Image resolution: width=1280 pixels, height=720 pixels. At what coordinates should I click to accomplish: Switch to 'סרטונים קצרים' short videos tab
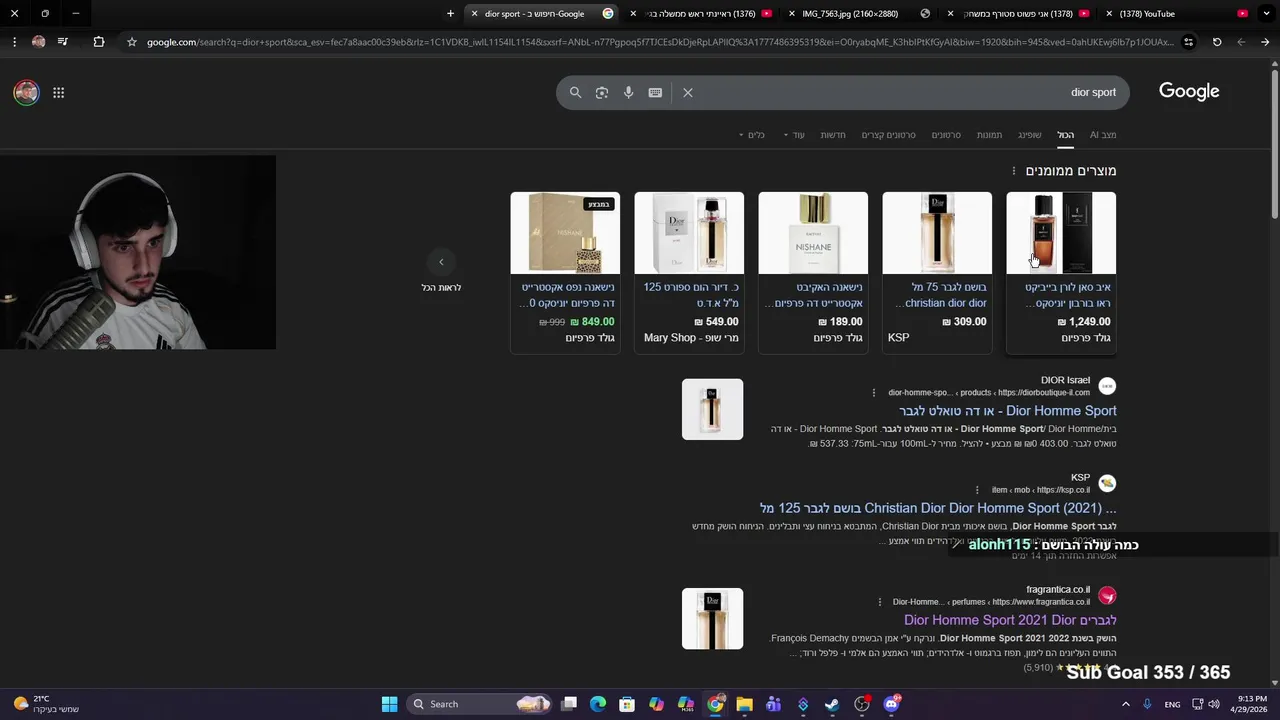click(888, 135)
